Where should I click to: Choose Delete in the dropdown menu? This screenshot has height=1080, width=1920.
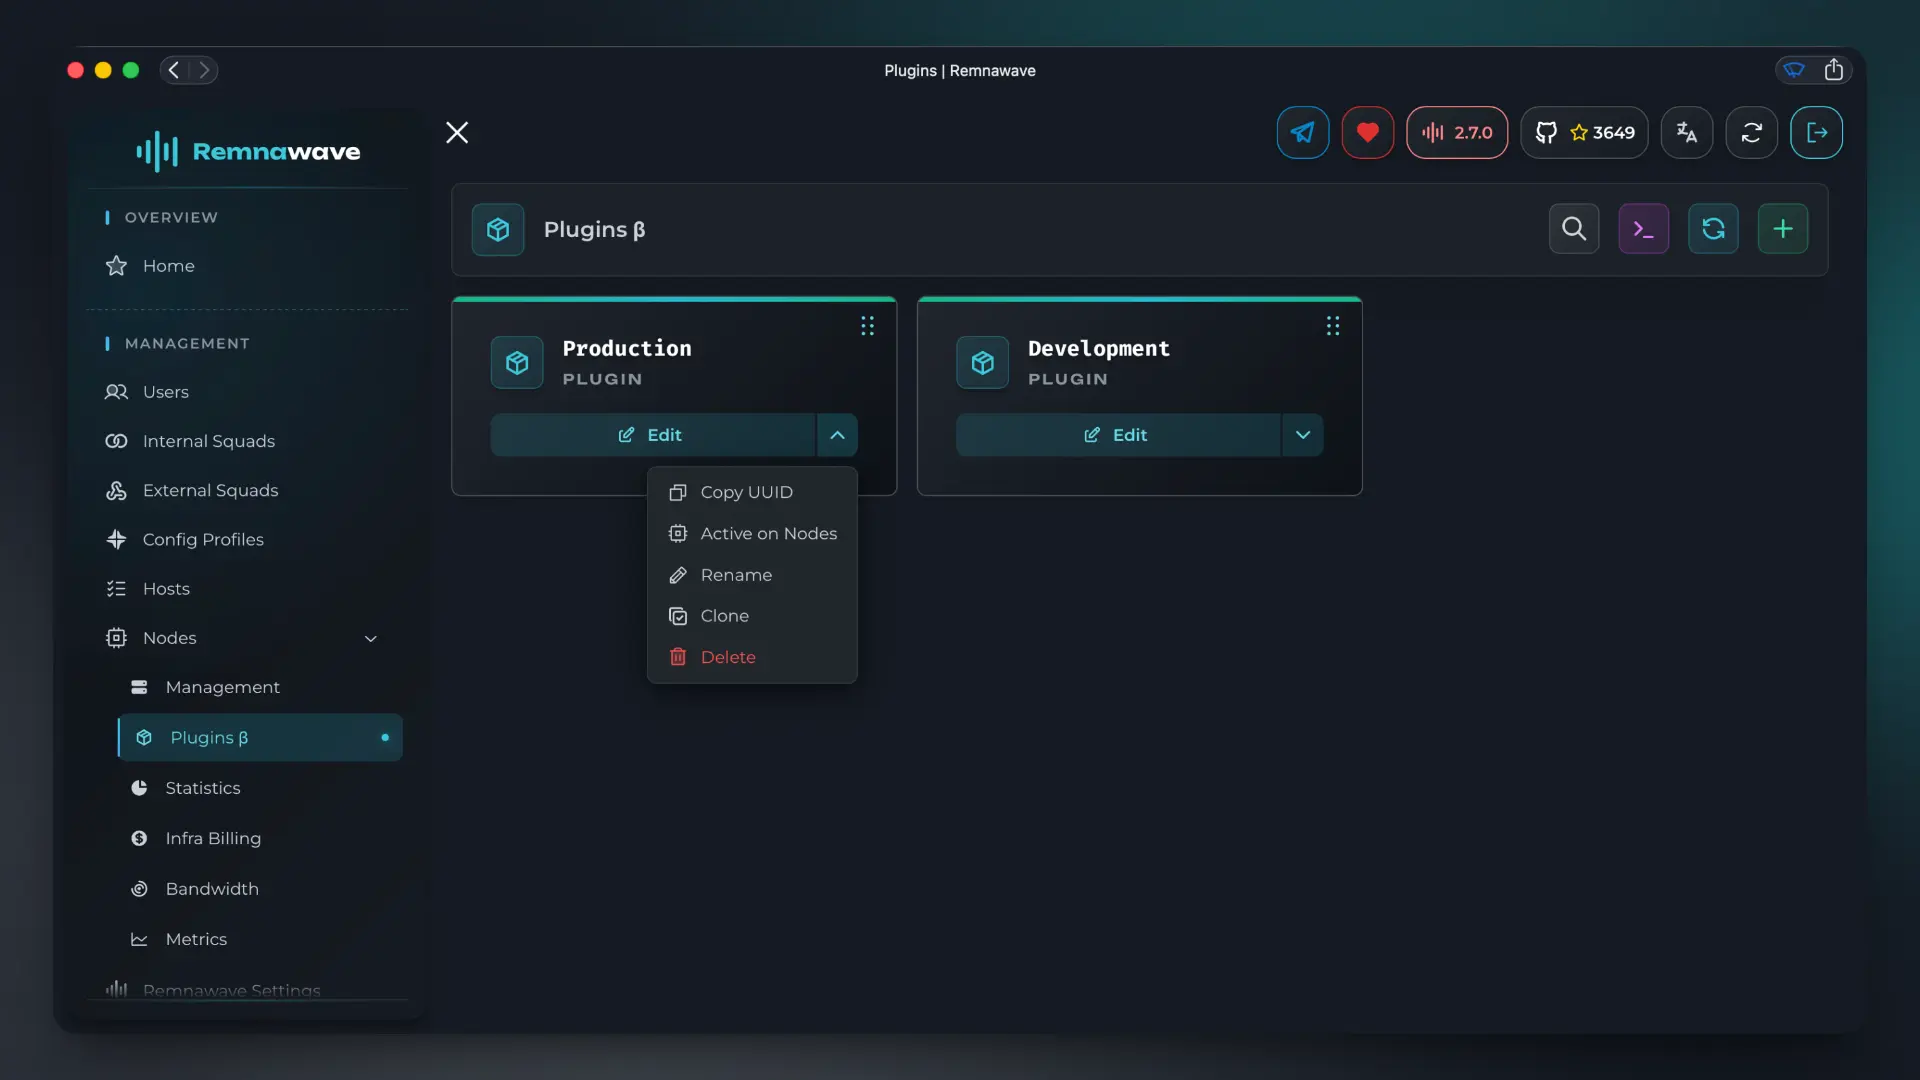click(x=728, y=657)
